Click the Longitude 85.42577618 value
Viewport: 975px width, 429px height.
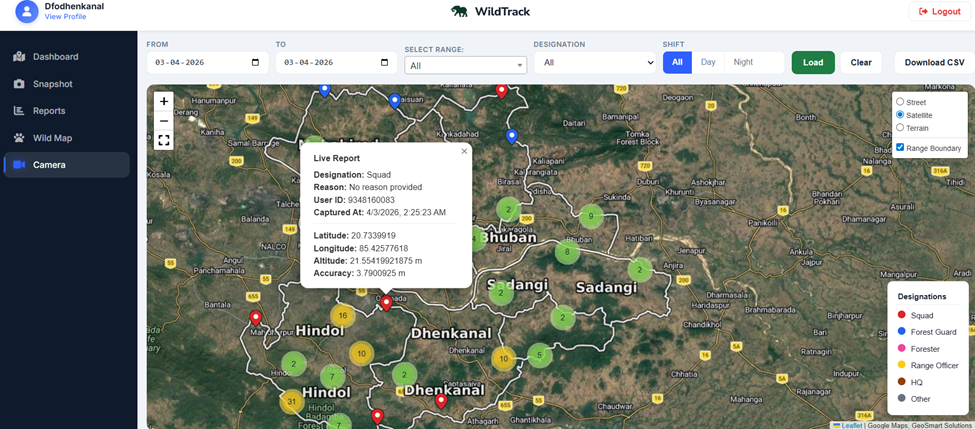point(384,248)
